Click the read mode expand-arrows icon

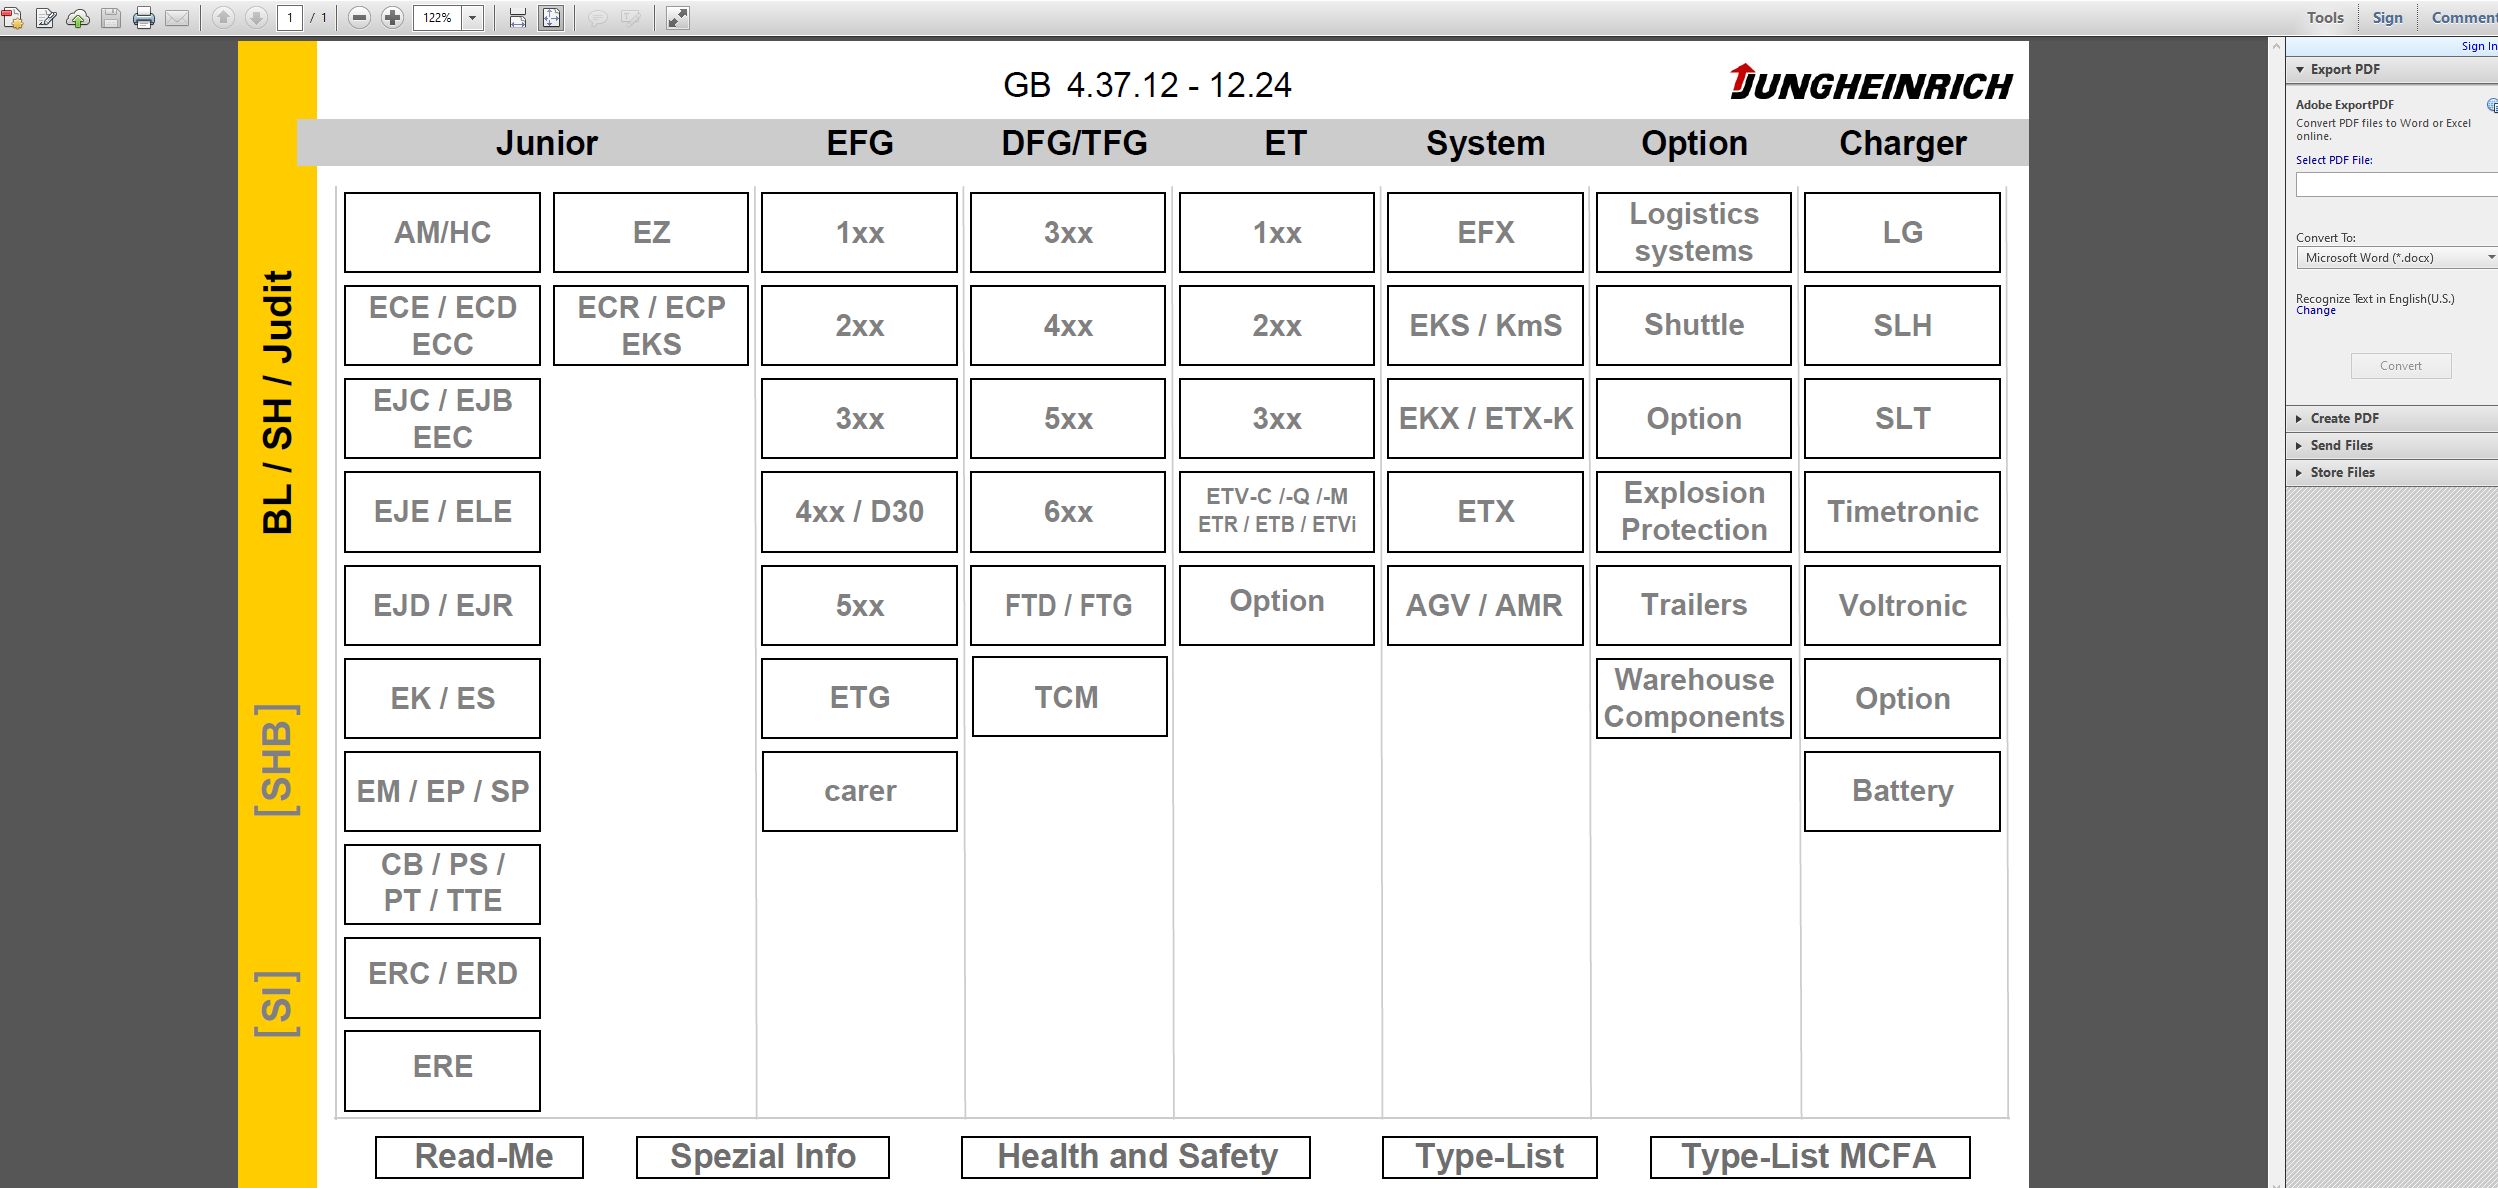[x=678, y=17]
